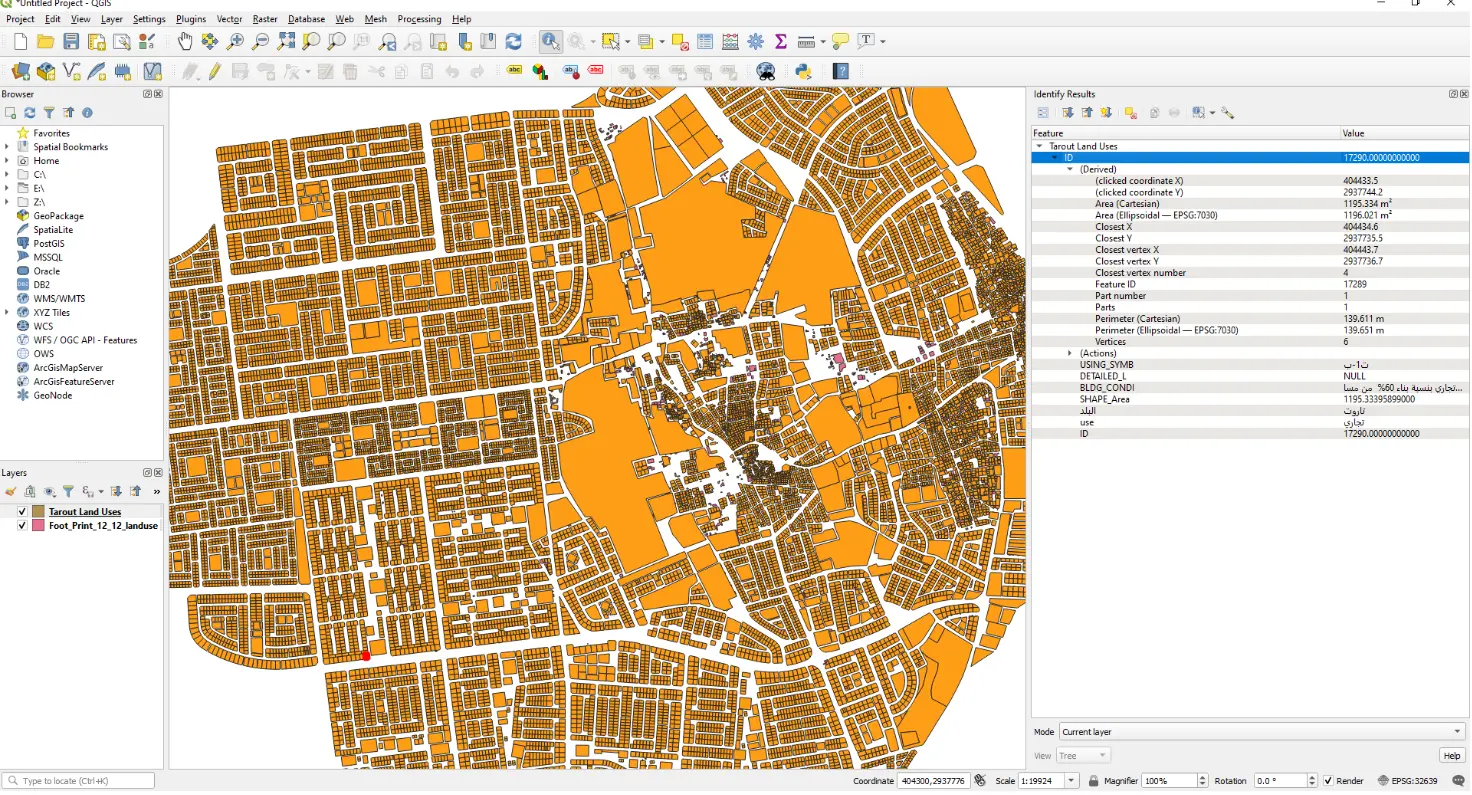Open the Statistical Summary sigma tool
1472x795 pixels.
[781, 41]
